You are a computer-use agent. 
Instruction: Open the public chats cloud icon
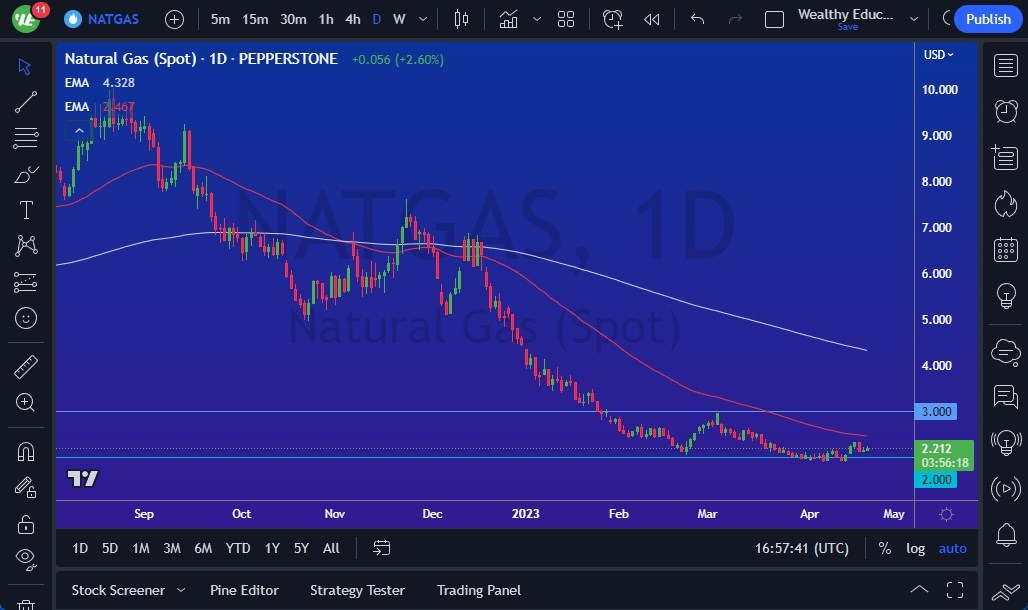[1005, 352]
